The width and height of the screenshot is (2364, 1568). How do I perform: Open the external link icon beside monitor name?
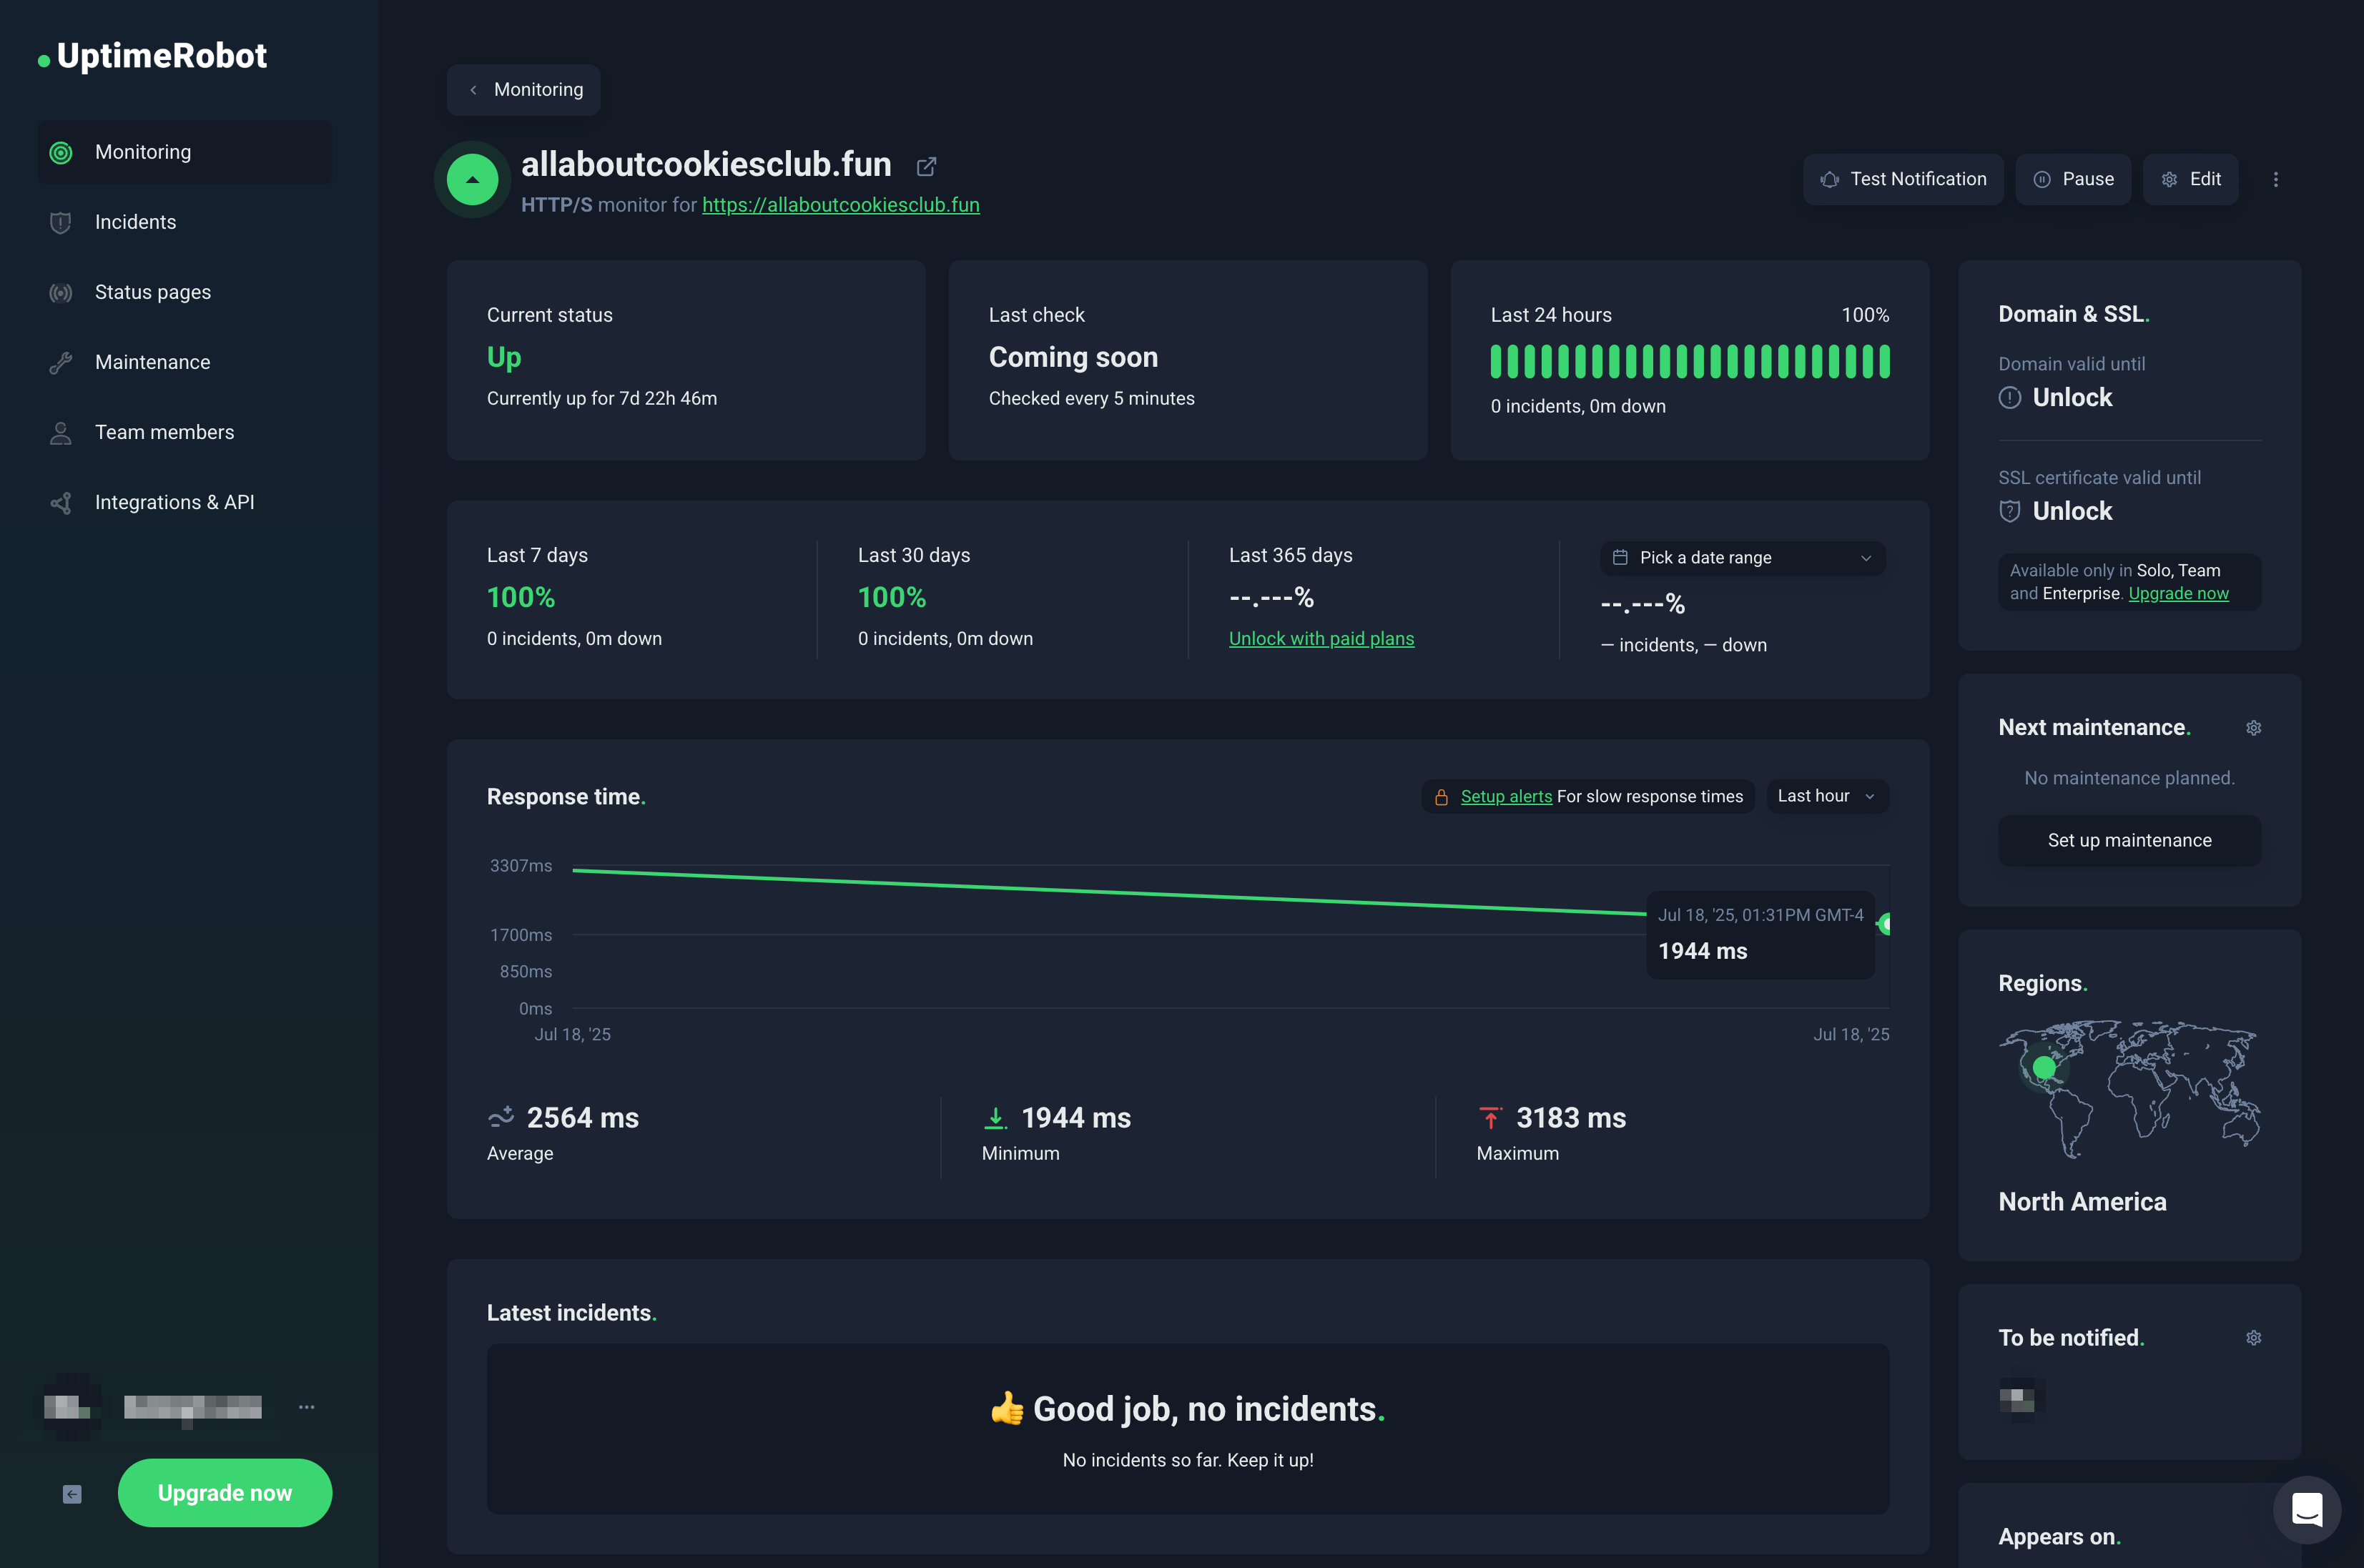[x=926, y=166]
